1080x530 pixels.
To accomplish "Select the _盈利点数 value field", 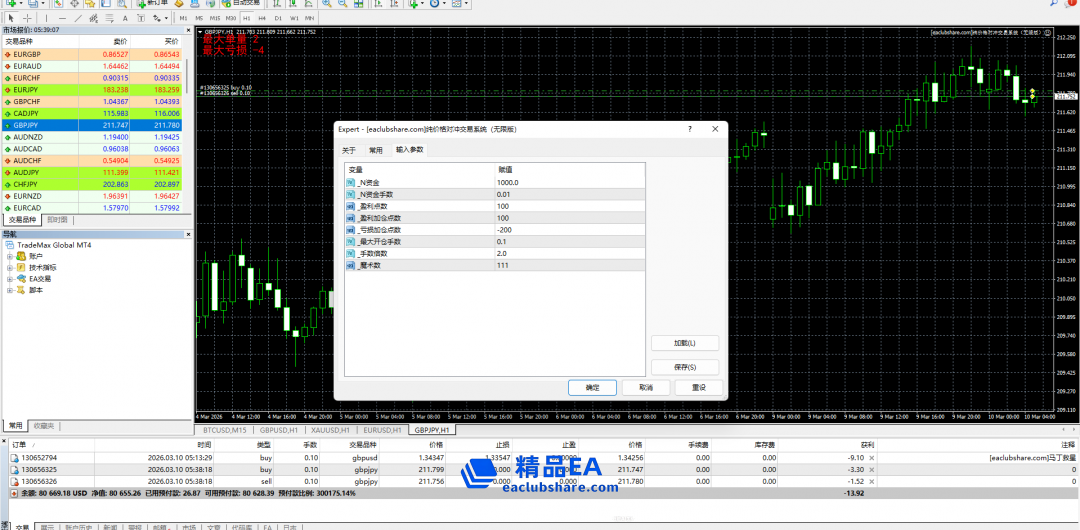I will (x=570, y=206).
